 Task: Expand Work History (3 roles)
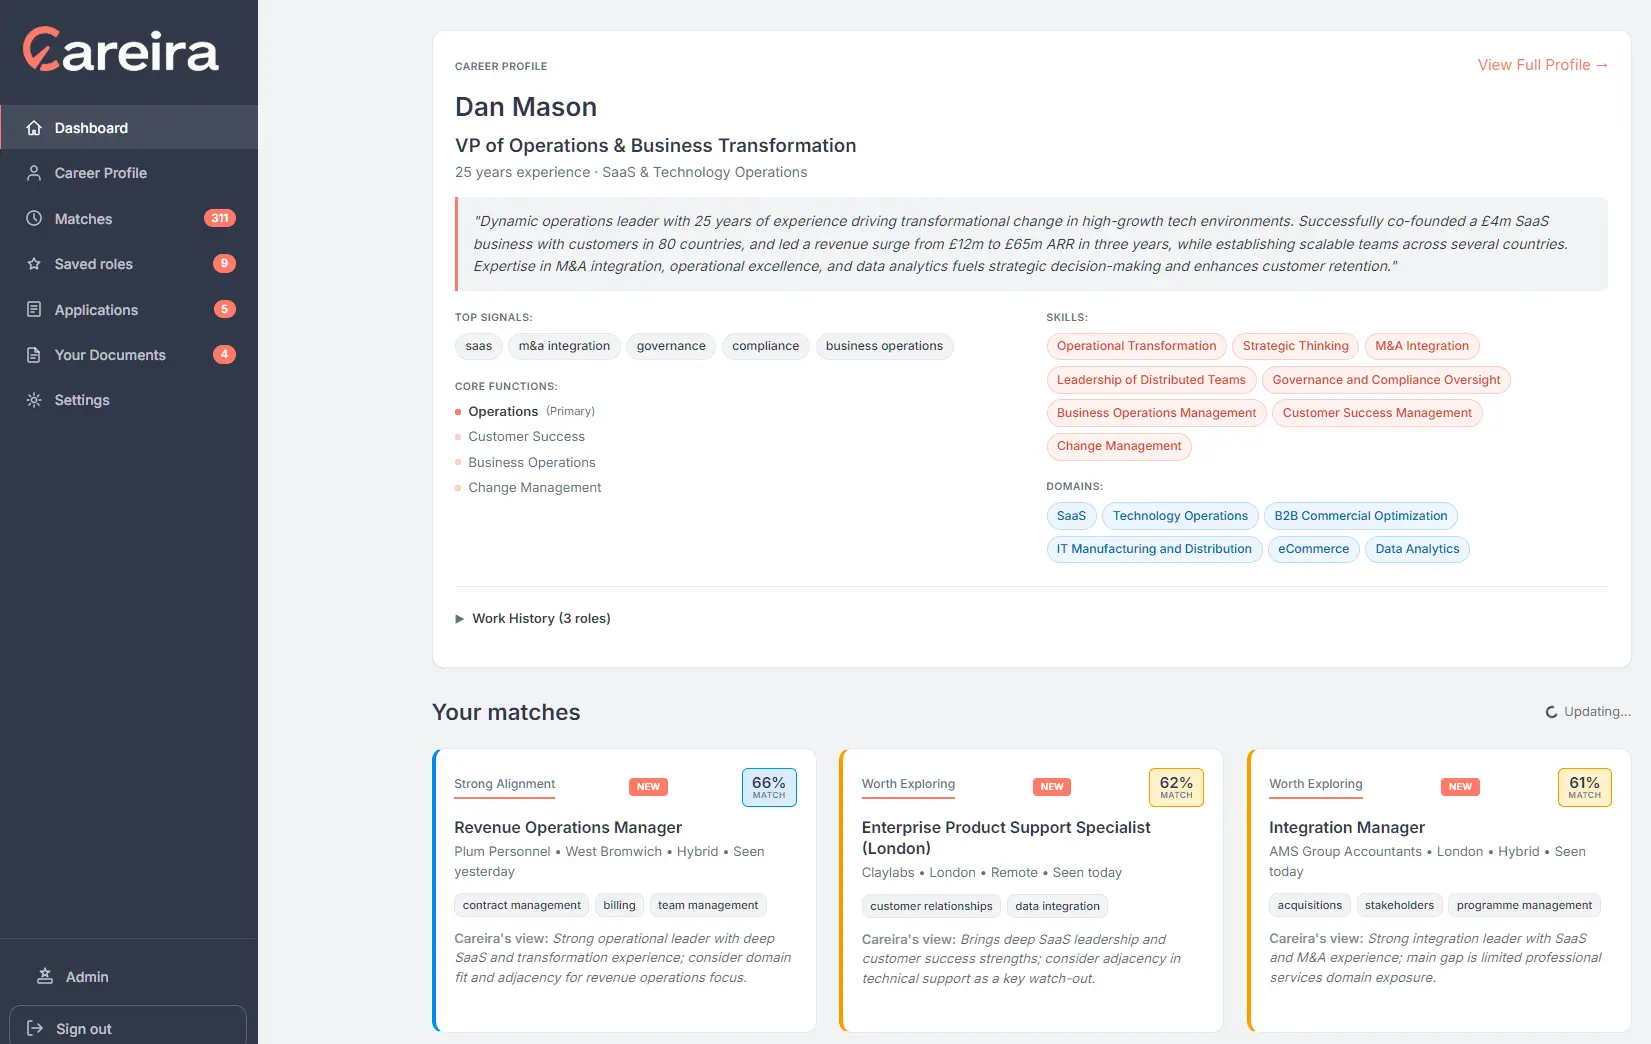coord(532,618)
